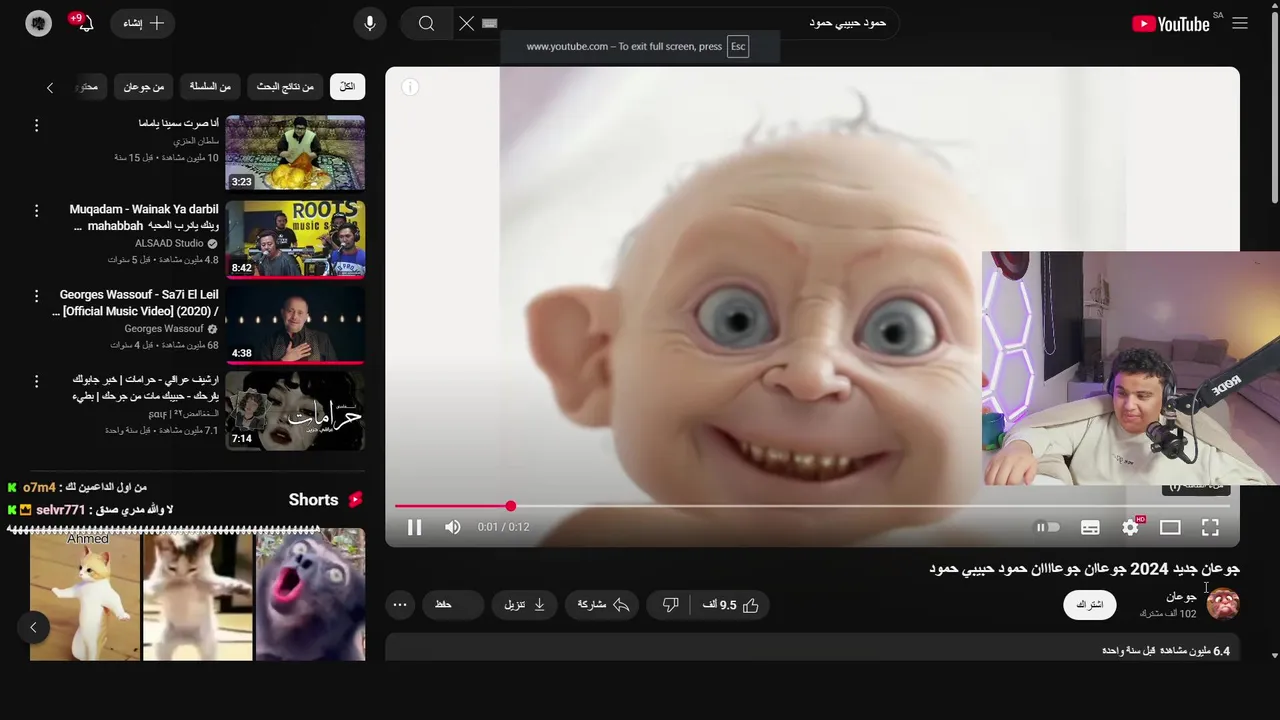Open more actions three-dot button below the video

coord(400,605)
